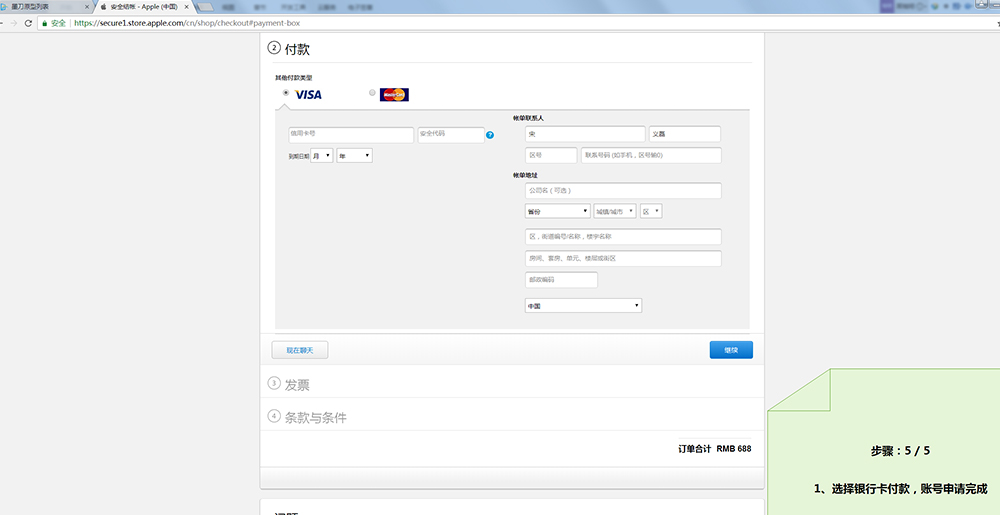Select the VISA radio button
This screenshot has height=515, width=1000.
click(286, 93)
